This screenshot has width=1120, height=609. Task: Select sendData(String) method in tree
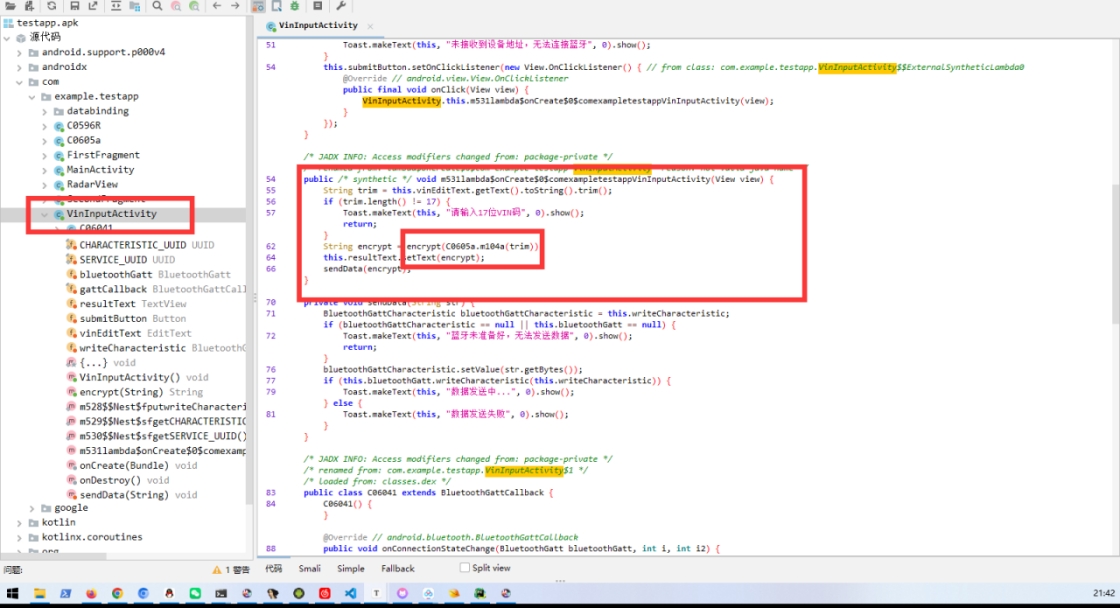tap(124, 494)
